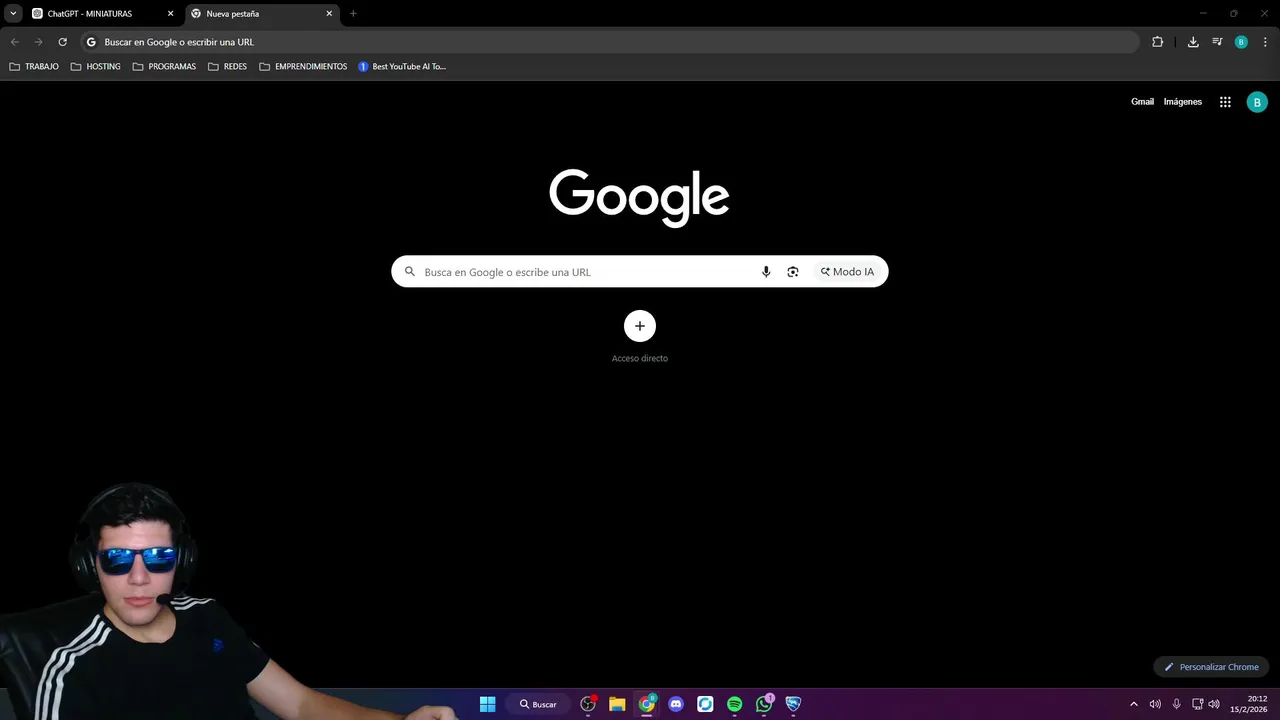
Task: Click the Chrome extensions puzzle icon
Action: pos(1157,42)
